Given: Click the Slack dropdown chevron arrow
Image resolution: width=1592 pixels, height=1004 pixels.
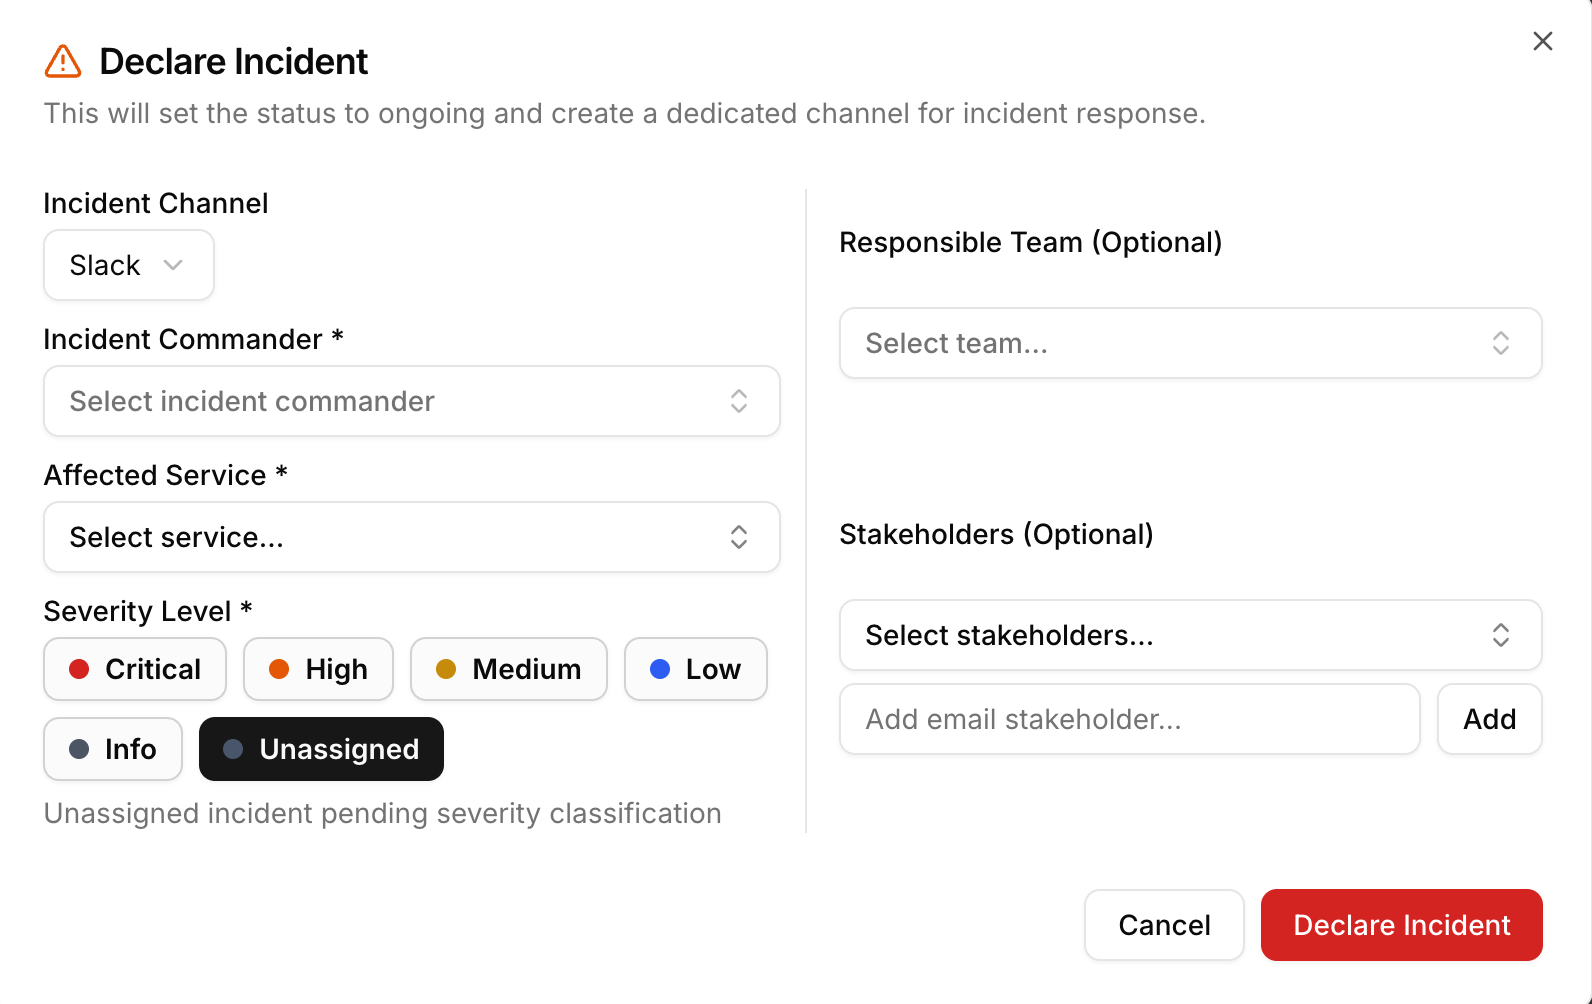Looking at the screenshot, I should (x=173, y=265).
